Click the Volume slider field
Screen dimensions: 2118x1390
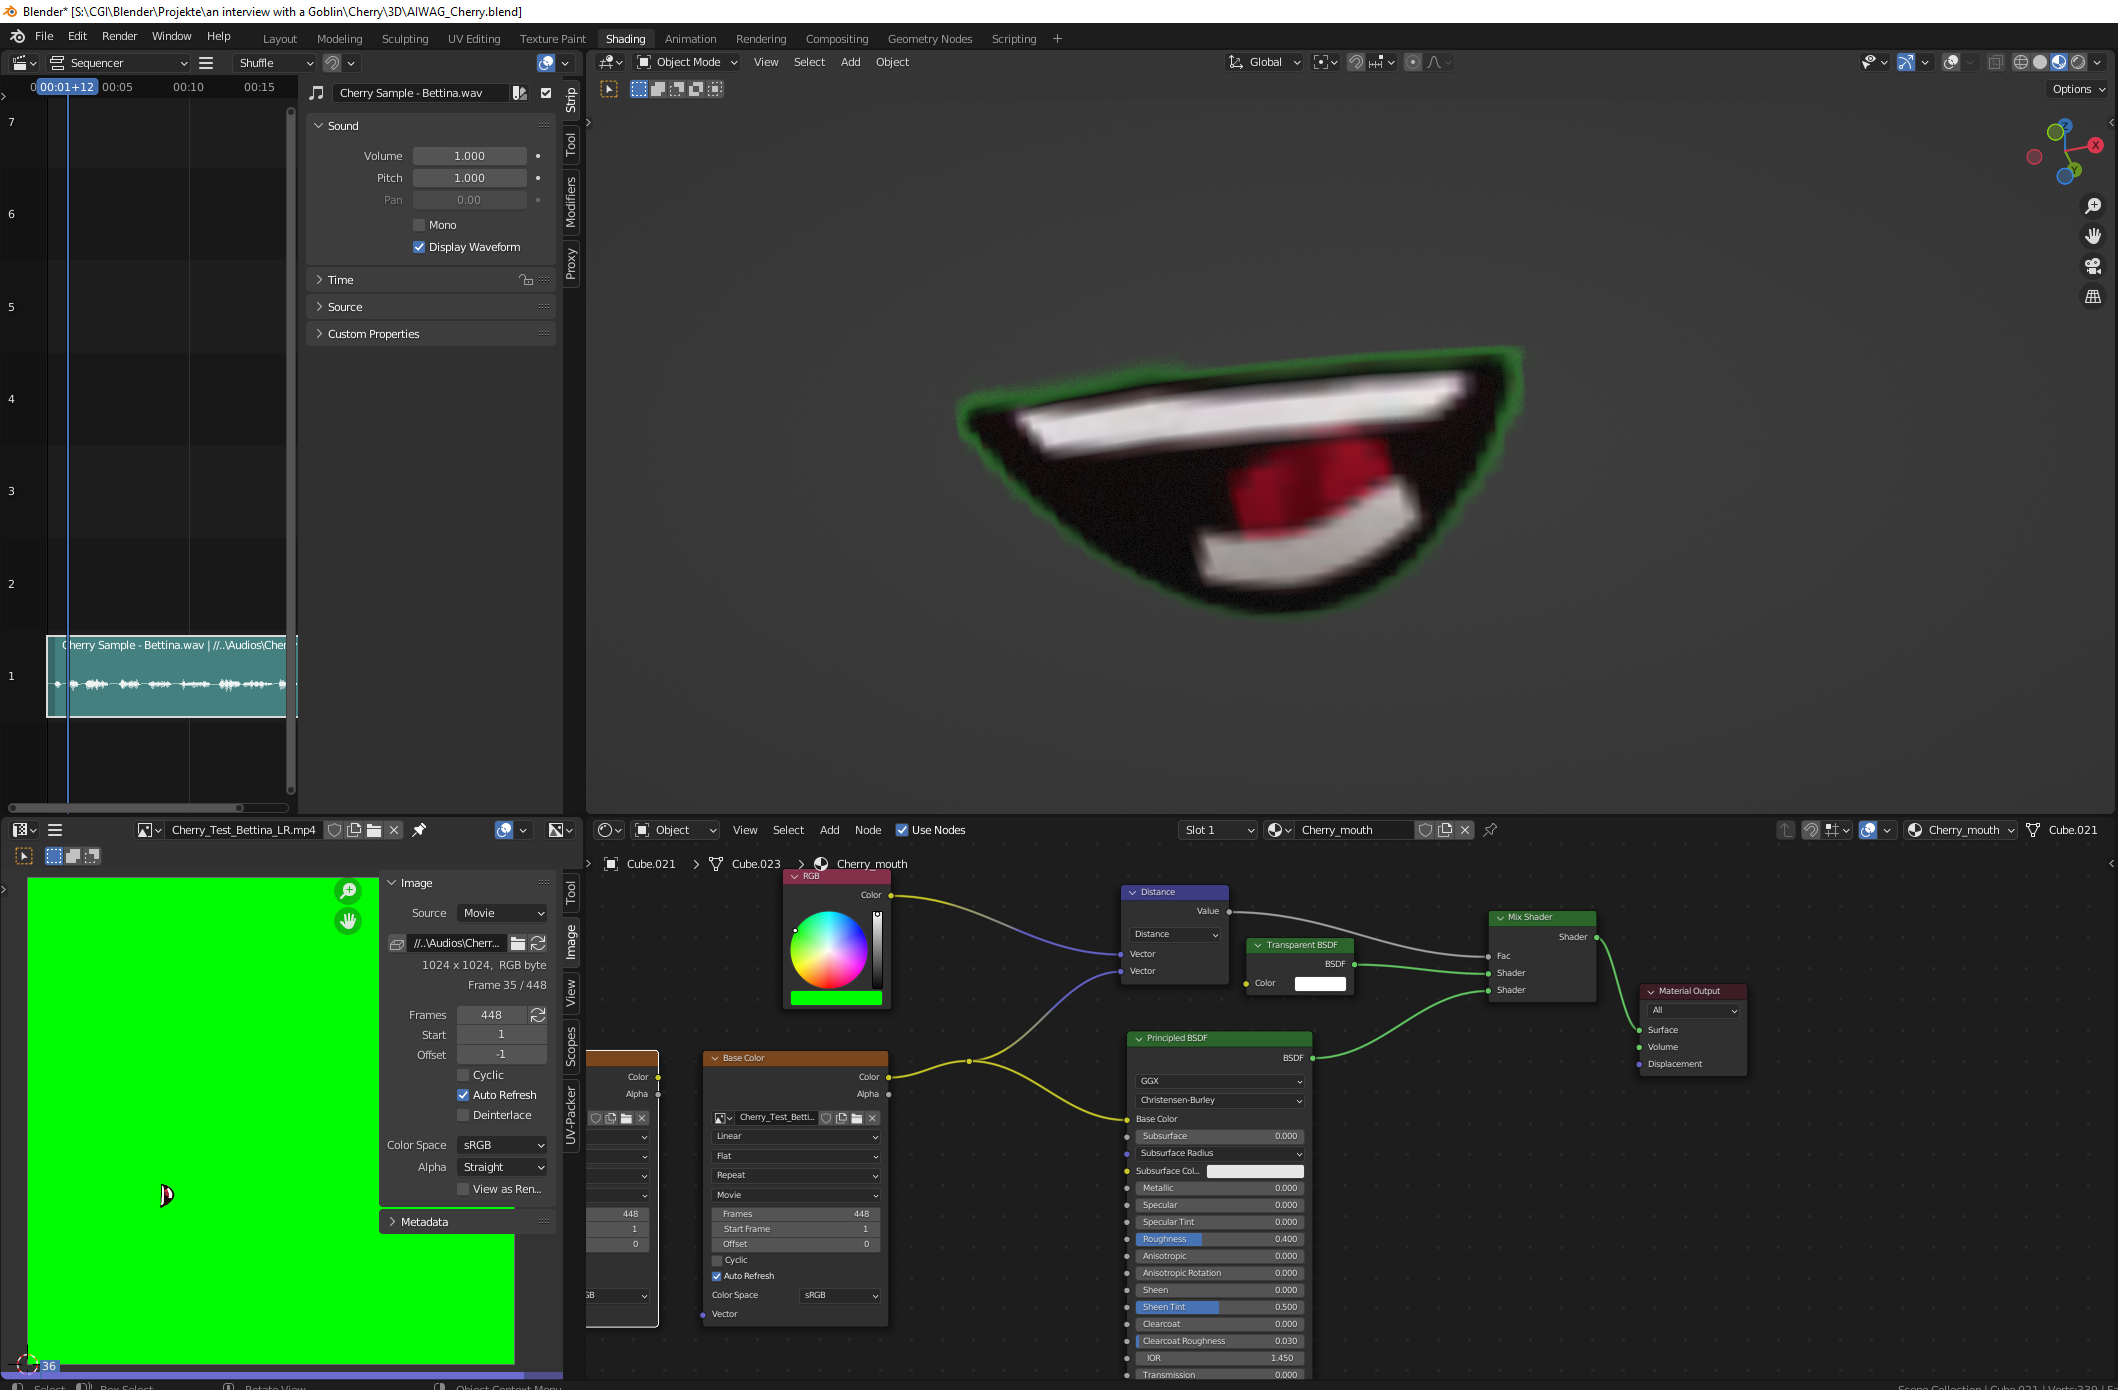[469, 156]
